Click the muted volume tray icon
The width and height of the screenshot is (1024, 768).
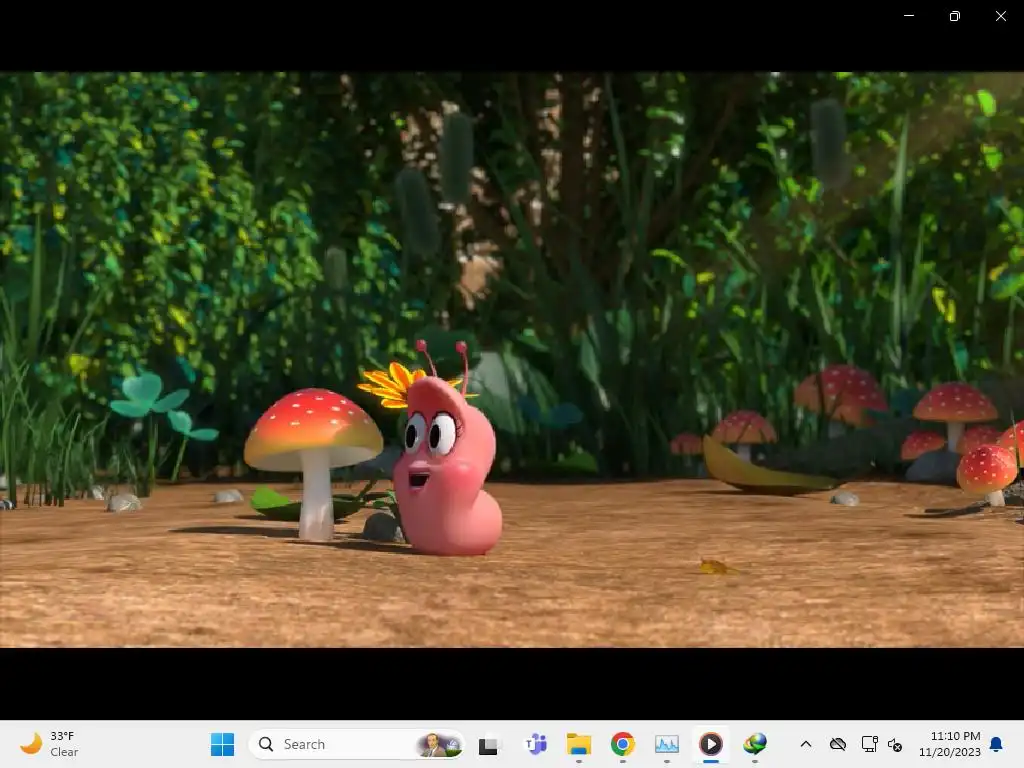pyautogui.click(x=895, y=744)
